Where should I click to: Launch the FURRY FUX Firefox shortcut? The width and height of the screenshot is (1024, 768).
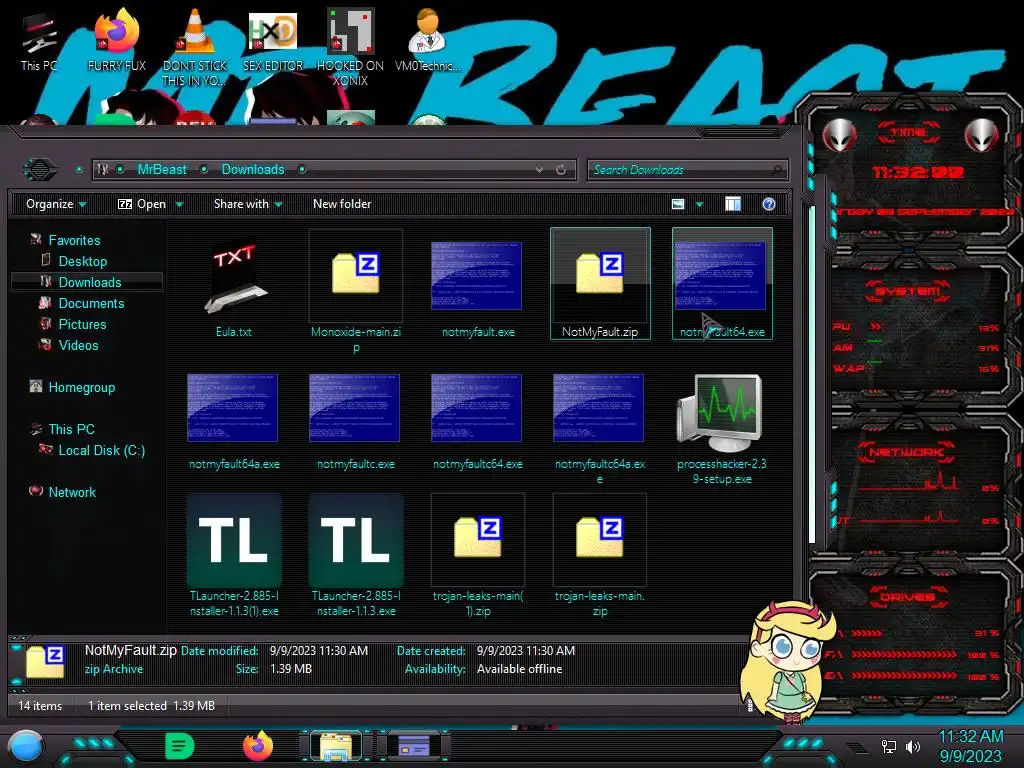pos(117,40)
